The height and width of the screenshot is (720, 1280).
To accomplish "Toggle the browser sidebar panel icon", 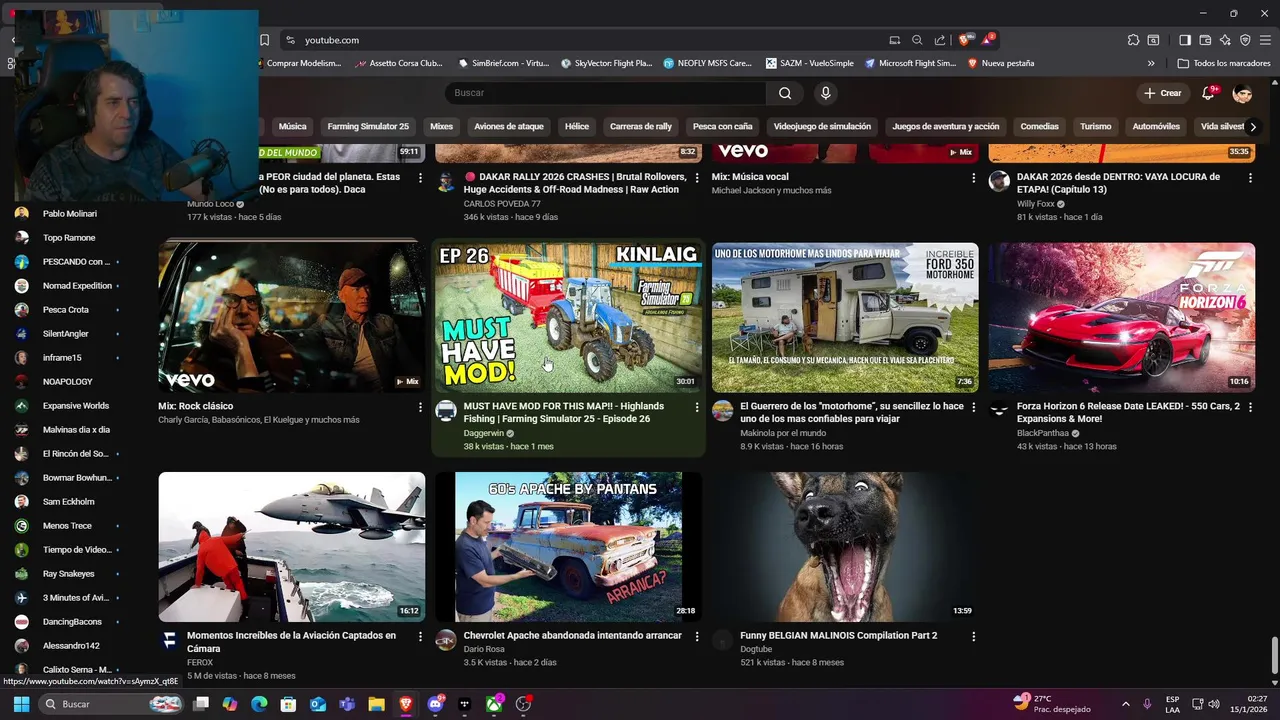I will [1185, 40].
